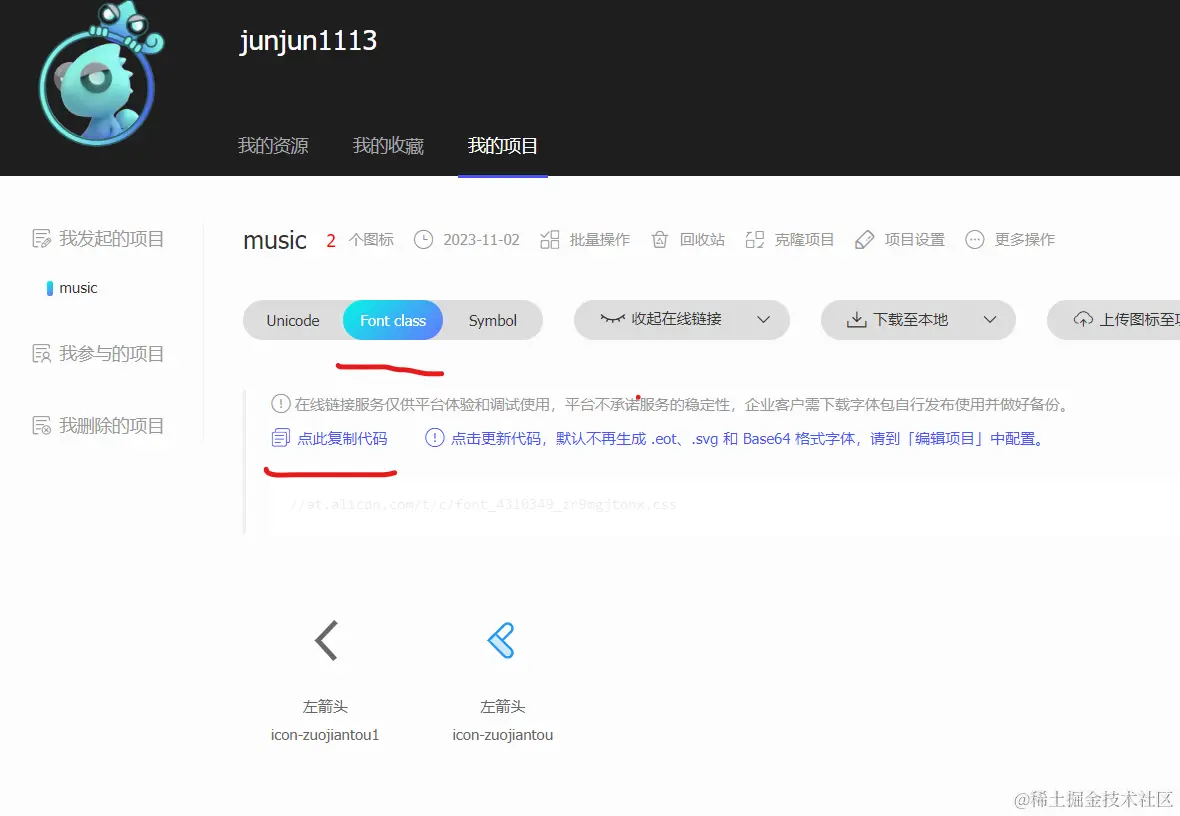
Task: Click the copy icon beside 点此复制代码
Action: pyautogui.click(x=281, y=437)
